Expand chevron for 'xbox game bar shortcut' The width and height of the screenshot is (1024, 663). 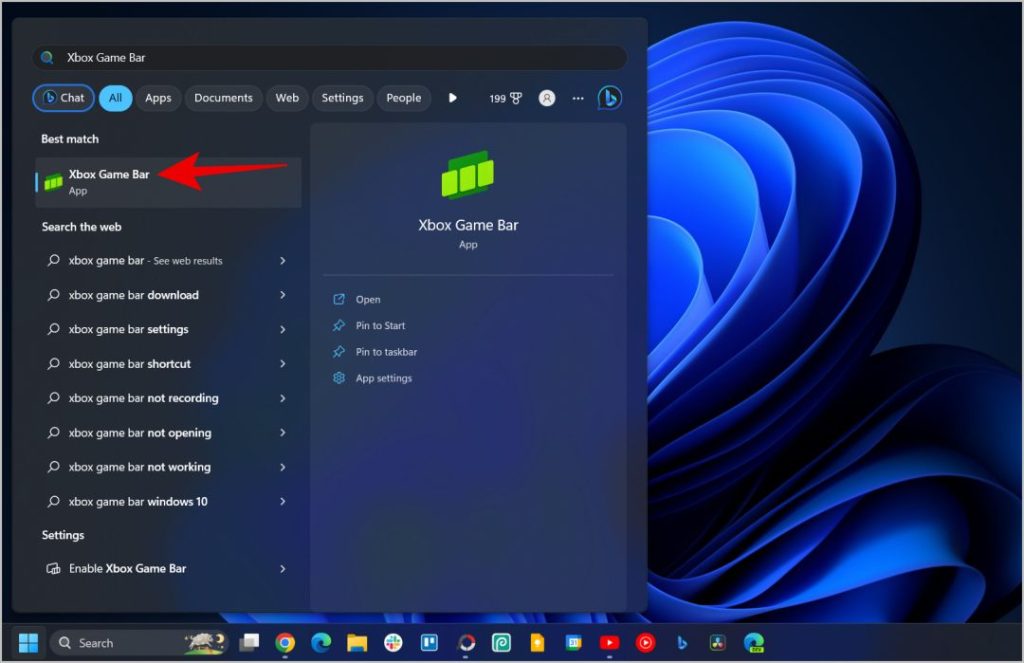coord(283,364)
